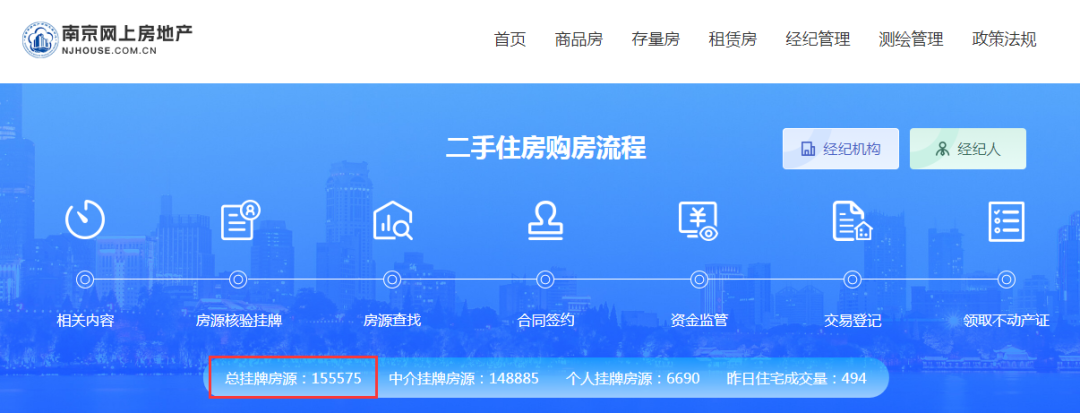Open the 领取不动产证 step link
1080x413 pixels.
point(1006,320)
